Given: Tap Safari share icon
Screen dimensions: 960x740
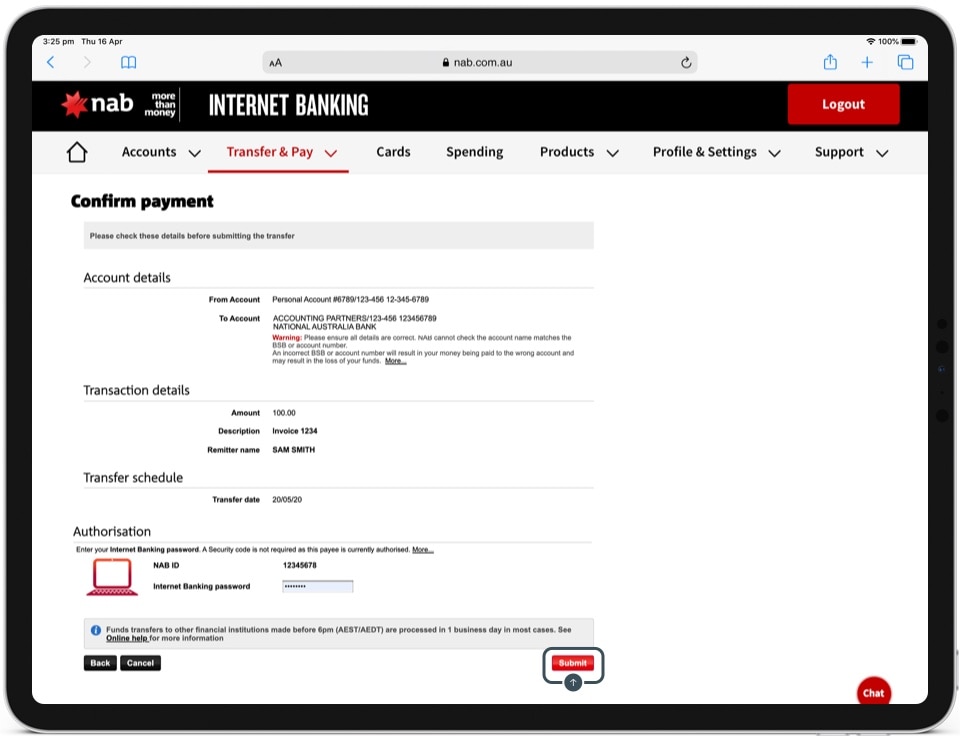Looking at the screenshot, I should 830,62.
